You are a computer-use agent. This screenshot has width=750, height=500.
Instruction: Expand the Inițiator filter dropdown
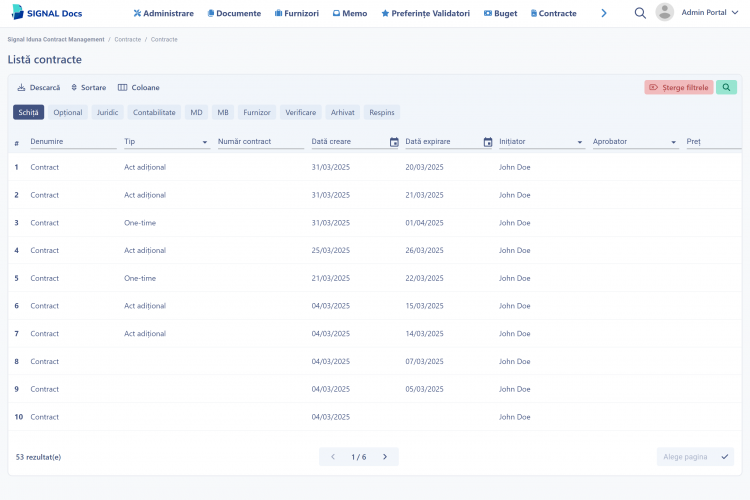pyautogui.click(x=580, y=142)
